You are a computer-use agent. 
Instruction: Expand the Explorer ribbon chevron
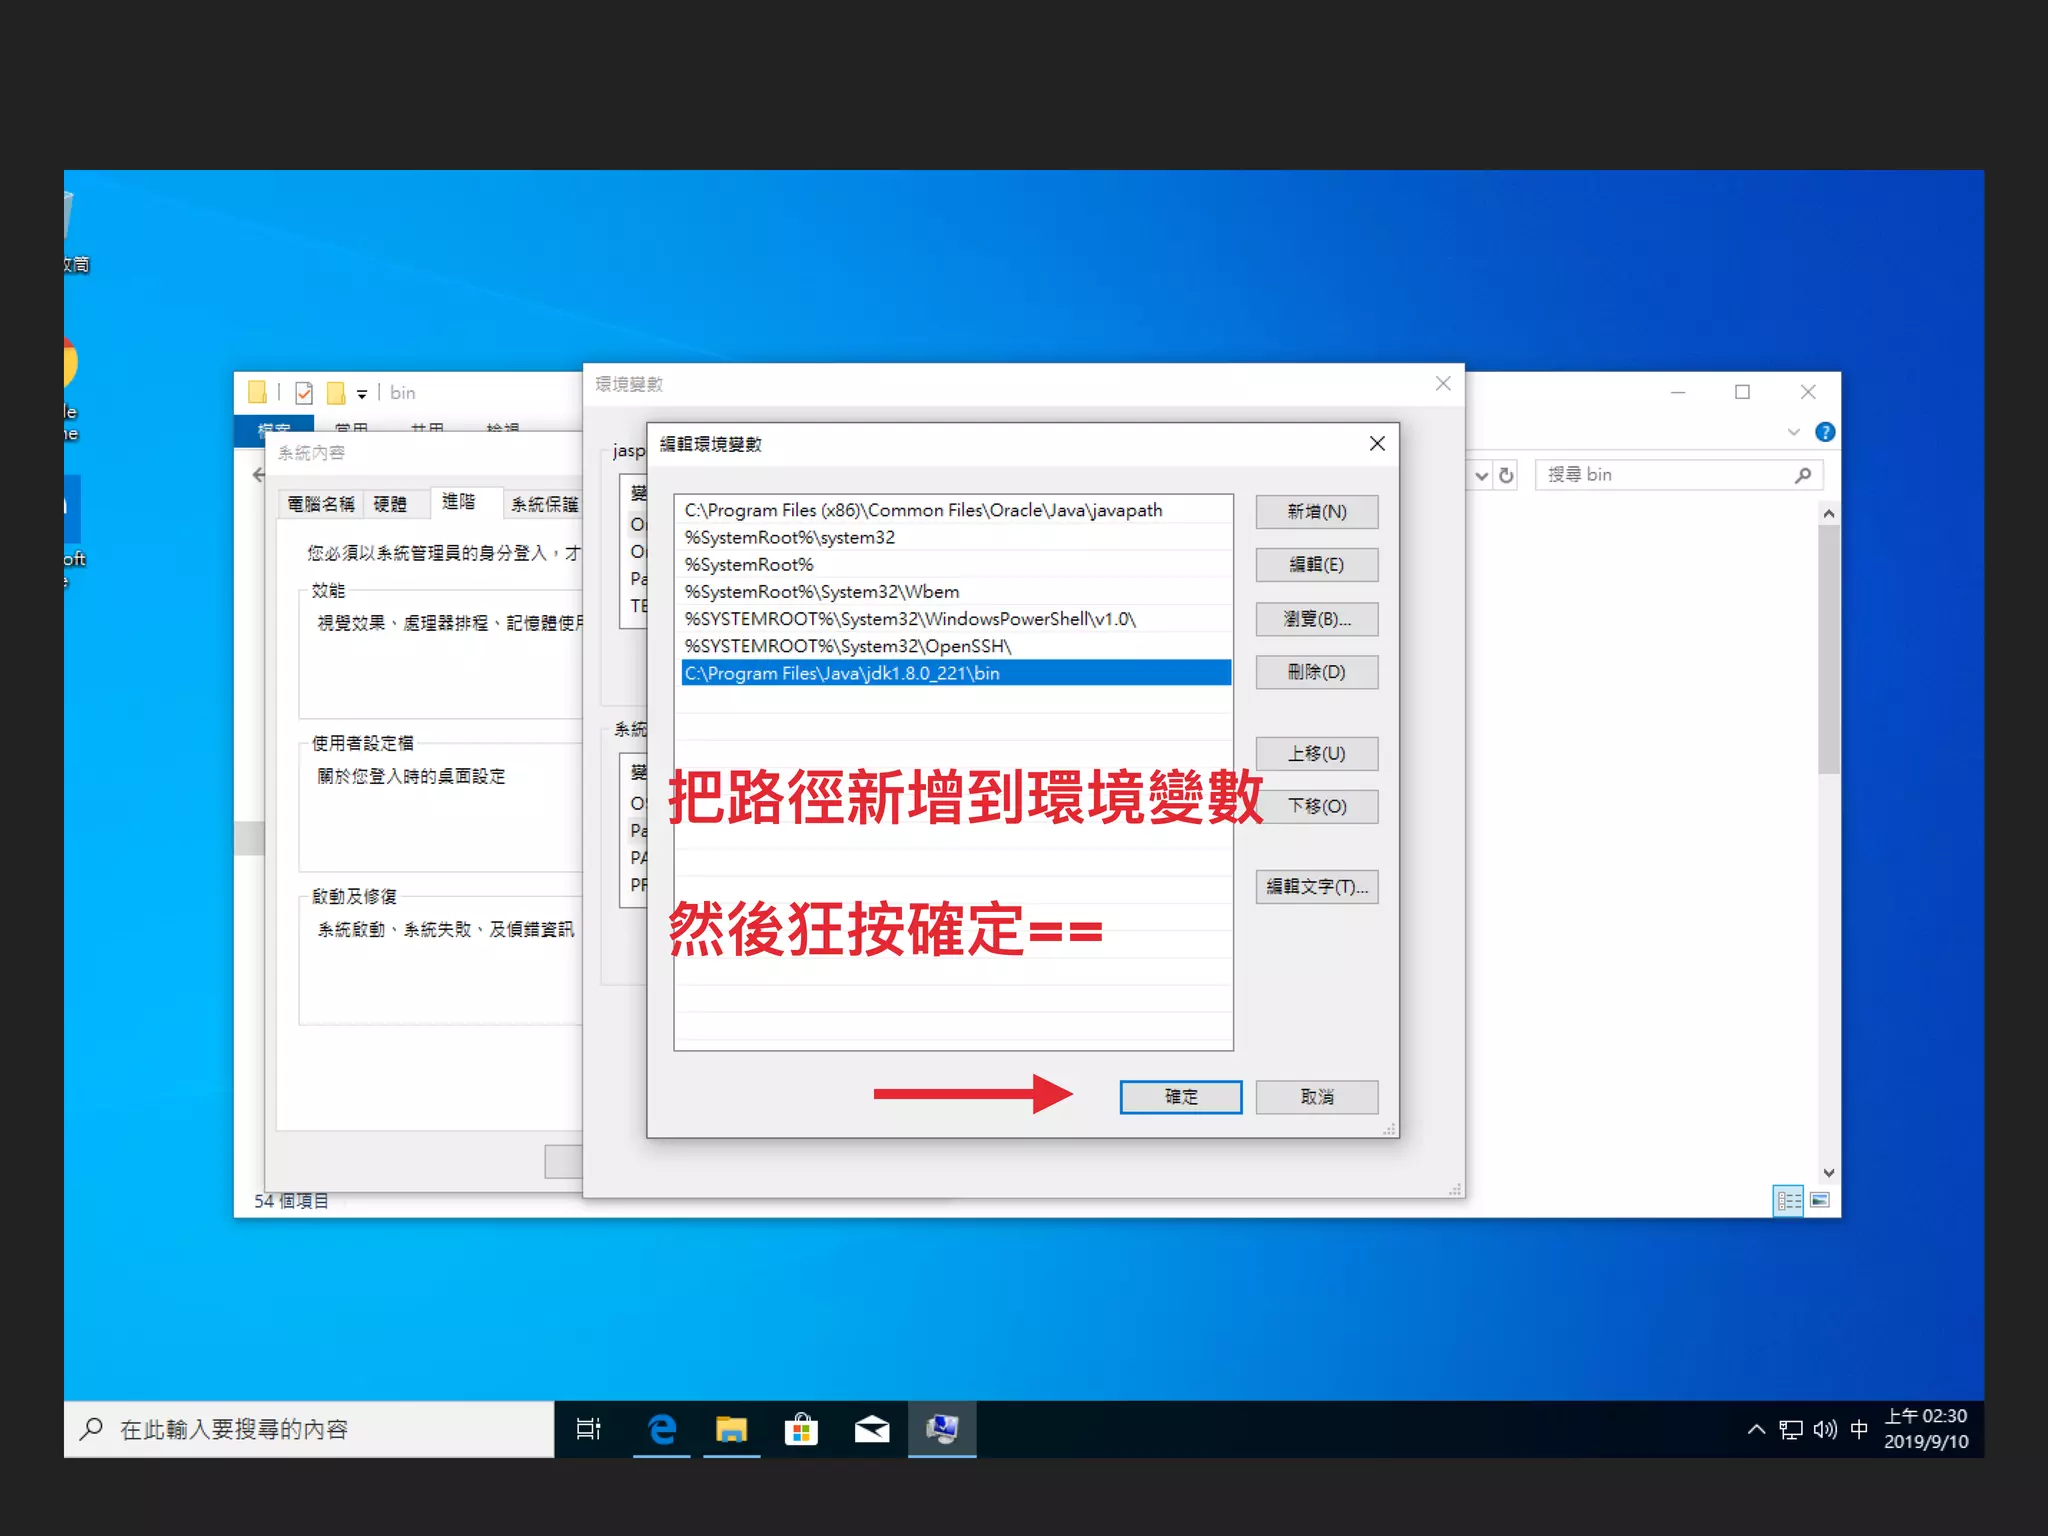point(1793,432)
